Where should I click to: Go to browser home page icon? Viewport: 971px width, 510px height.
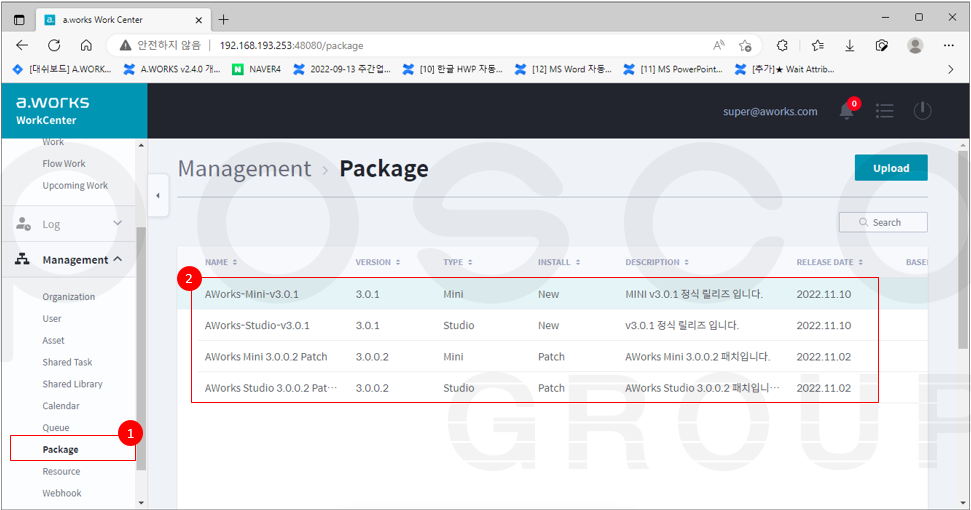tap(86, 45)
